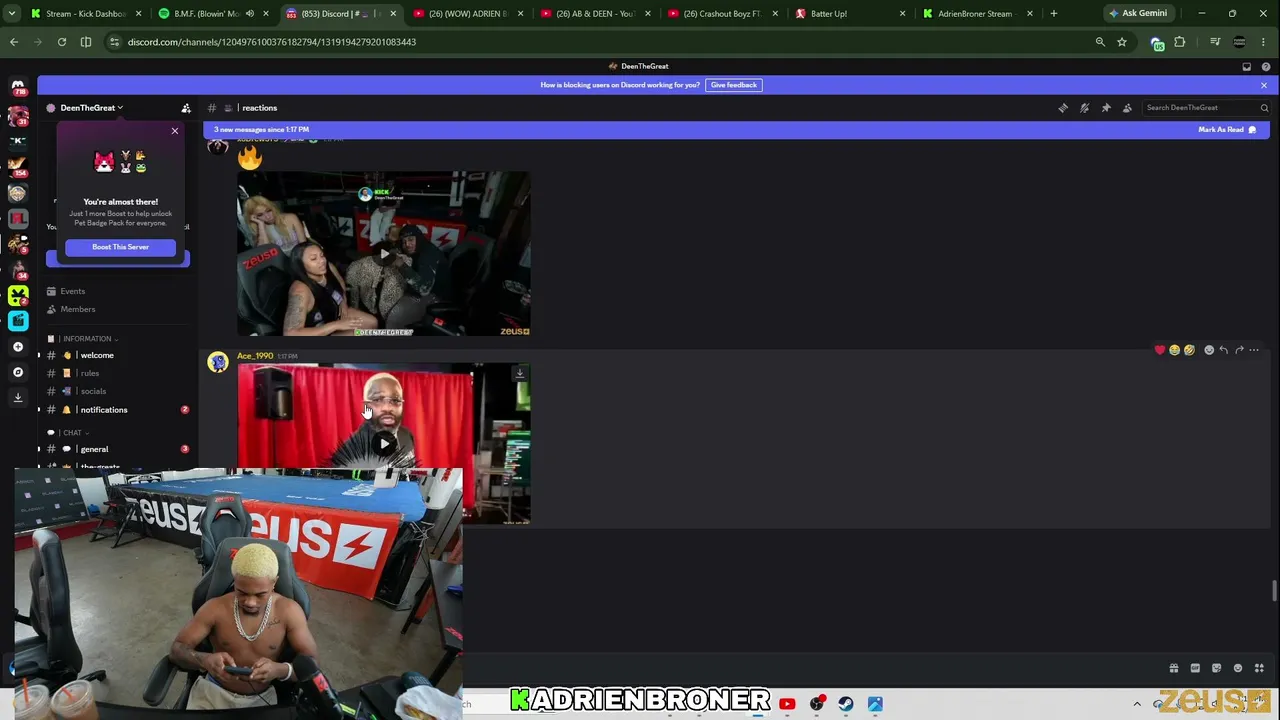Screen dimensions: 1280x720
Task: Play the first reaction video thumbnail
Action: [x=384, y=254]
